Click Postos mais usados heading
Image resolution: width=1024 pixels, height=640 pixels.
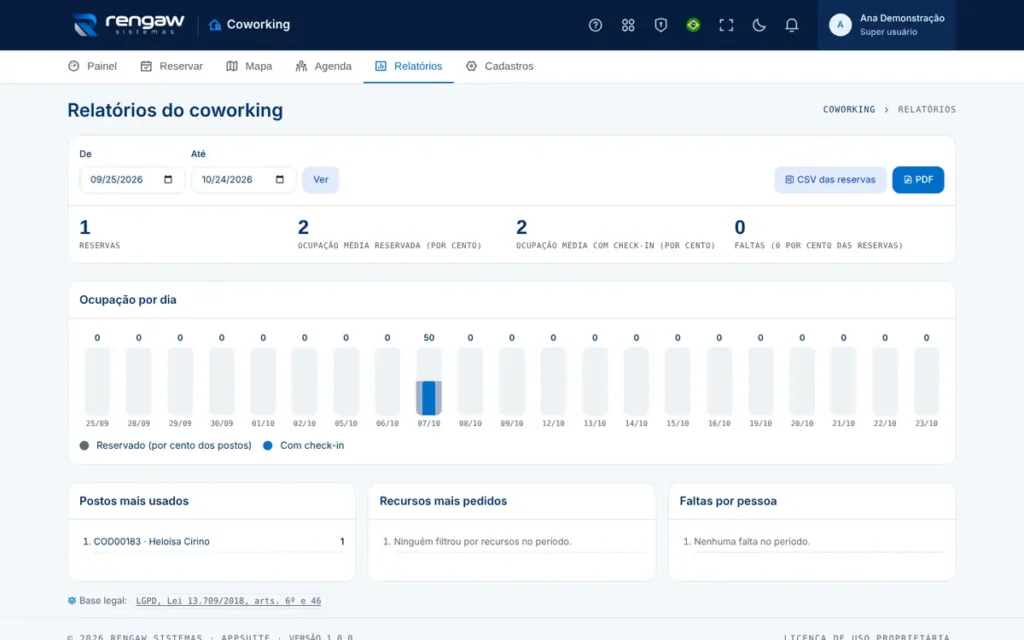[134, 501]
